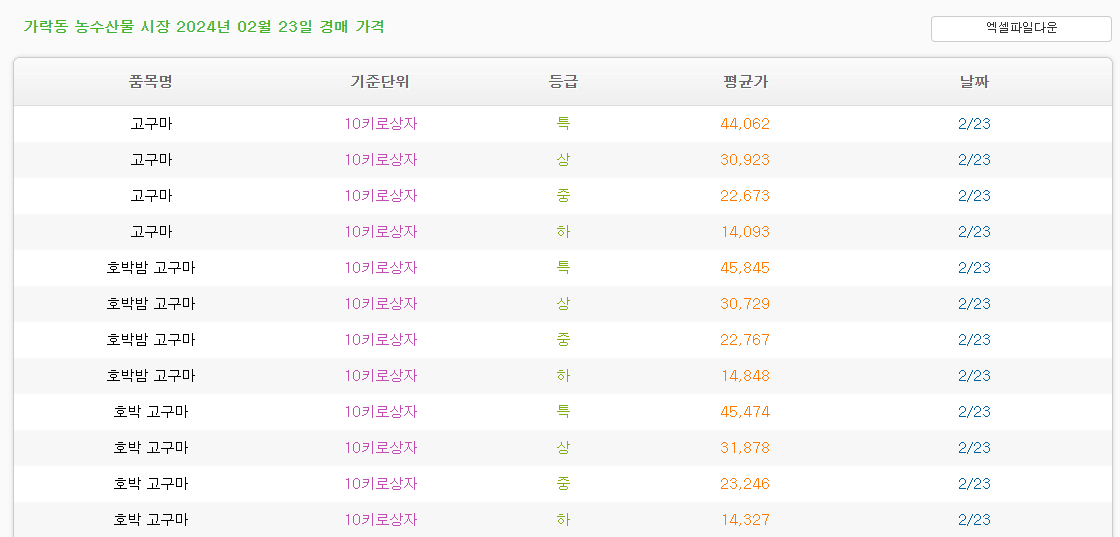The width and height of the screenshot is (1120, 537).
Task: Click the page title 가락동 농수산물 시장 경매 가격
Action: pos(204,27)
